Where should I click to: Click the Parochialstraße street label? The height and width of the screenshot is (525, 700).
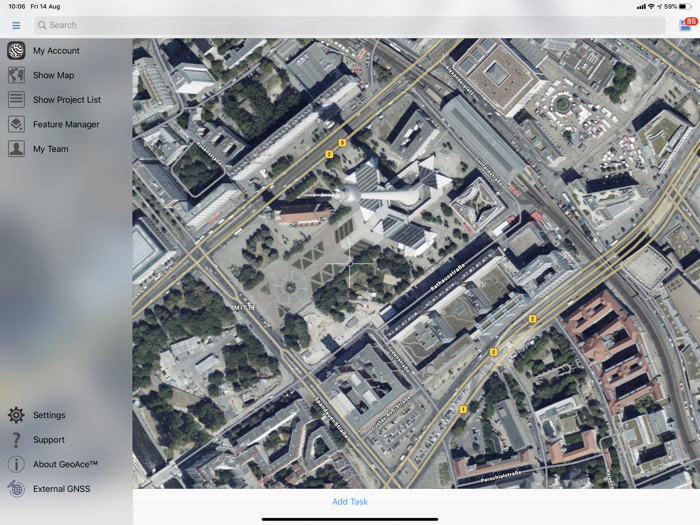click(501, 476)
